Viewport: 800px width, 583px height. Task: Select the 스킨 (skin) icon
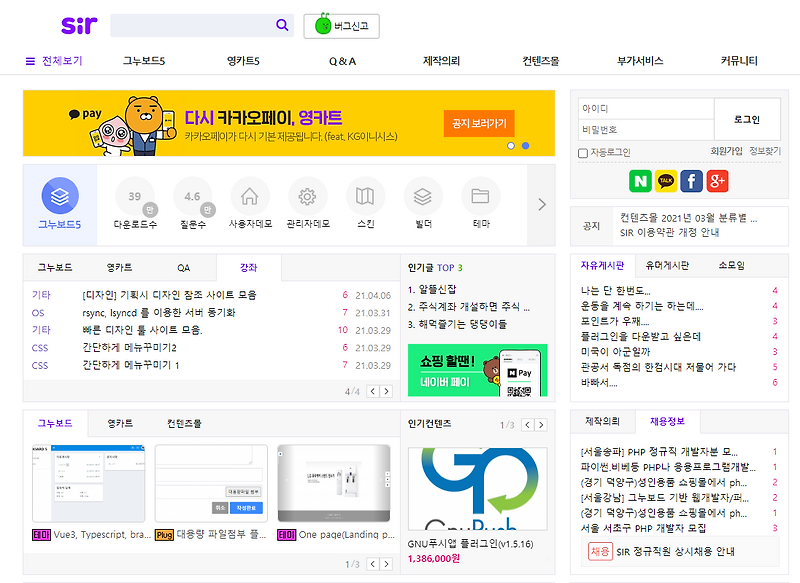point(365,197)
